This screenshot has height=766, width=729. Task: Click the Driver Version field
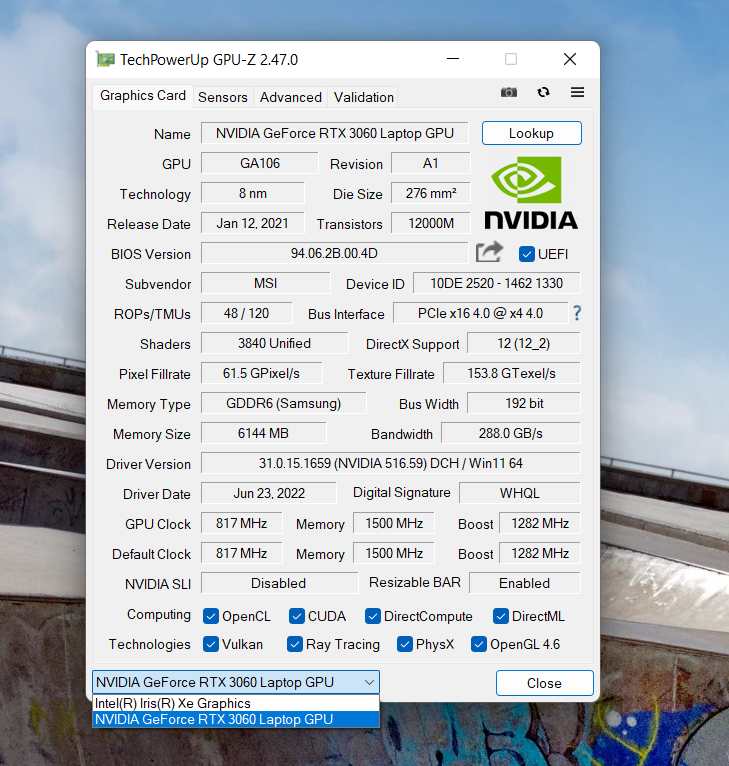click(391, 463)
